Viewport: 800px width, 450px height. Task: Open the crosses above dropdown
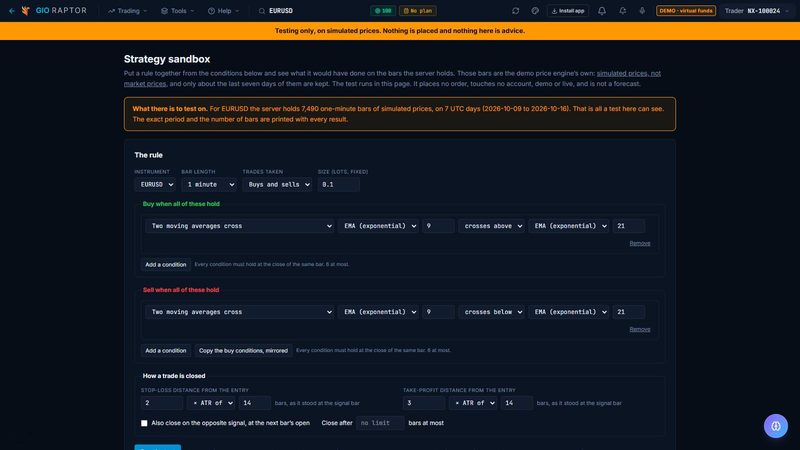[x=491, y=226]
